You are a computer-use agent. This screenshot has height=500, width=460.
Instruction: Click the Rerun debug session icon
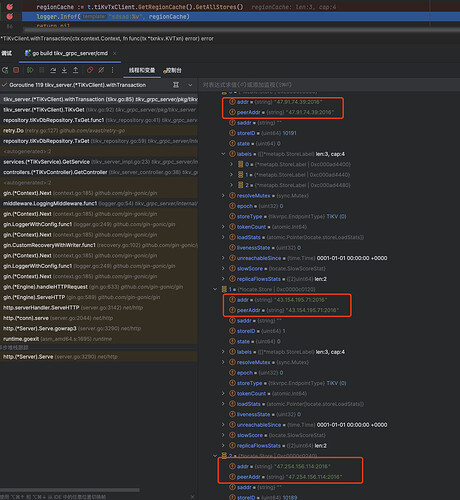click(5, 70)
